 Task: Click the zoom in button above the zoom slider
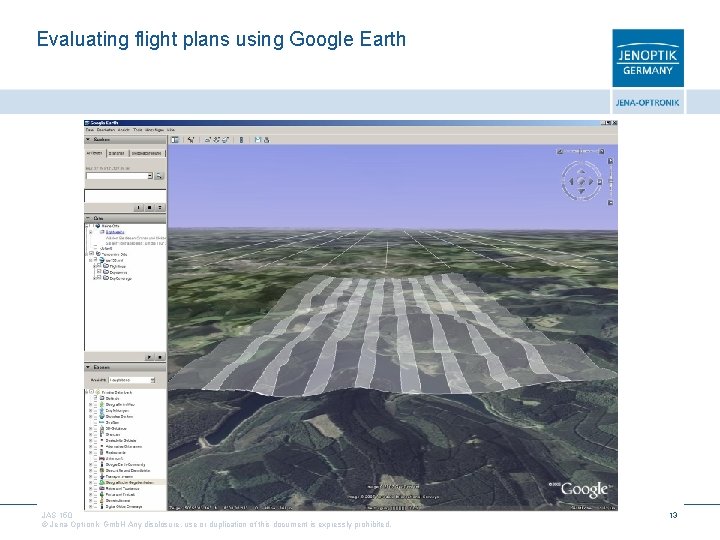[611, 161]
